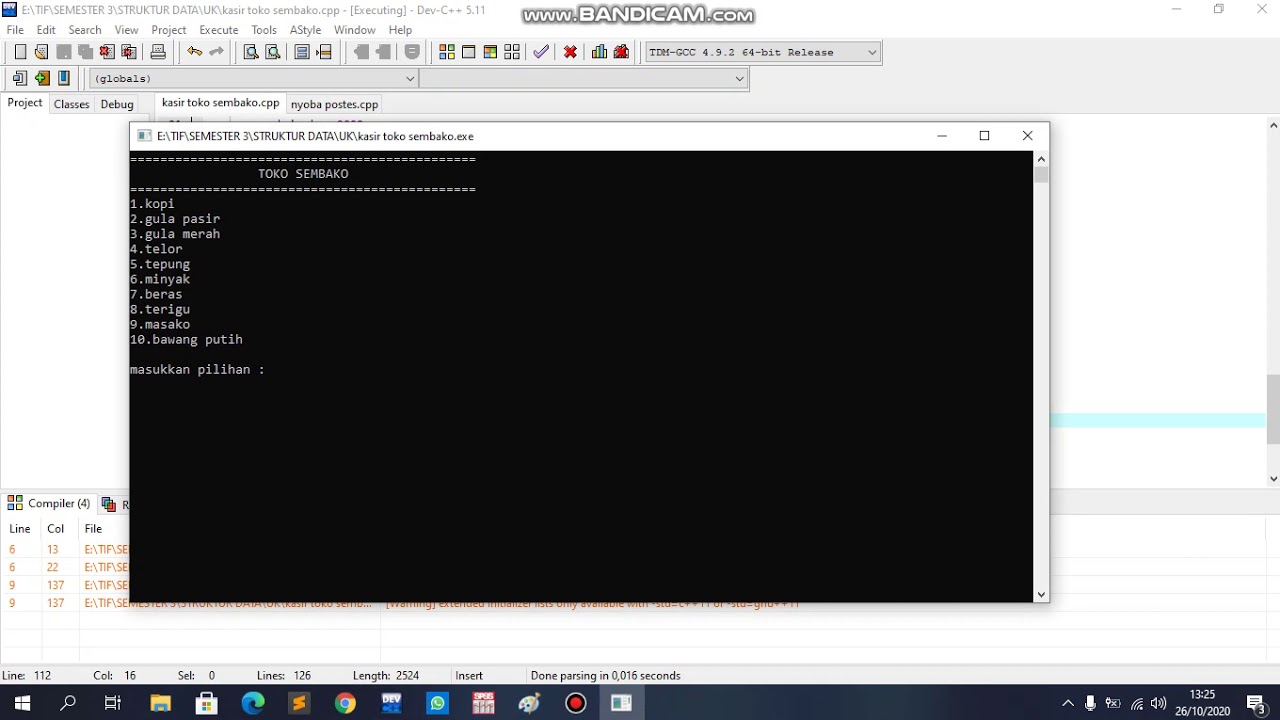Click the Compile & Run toolbar icon
This screenshot has height=720, width=1280.
[490, 52]
